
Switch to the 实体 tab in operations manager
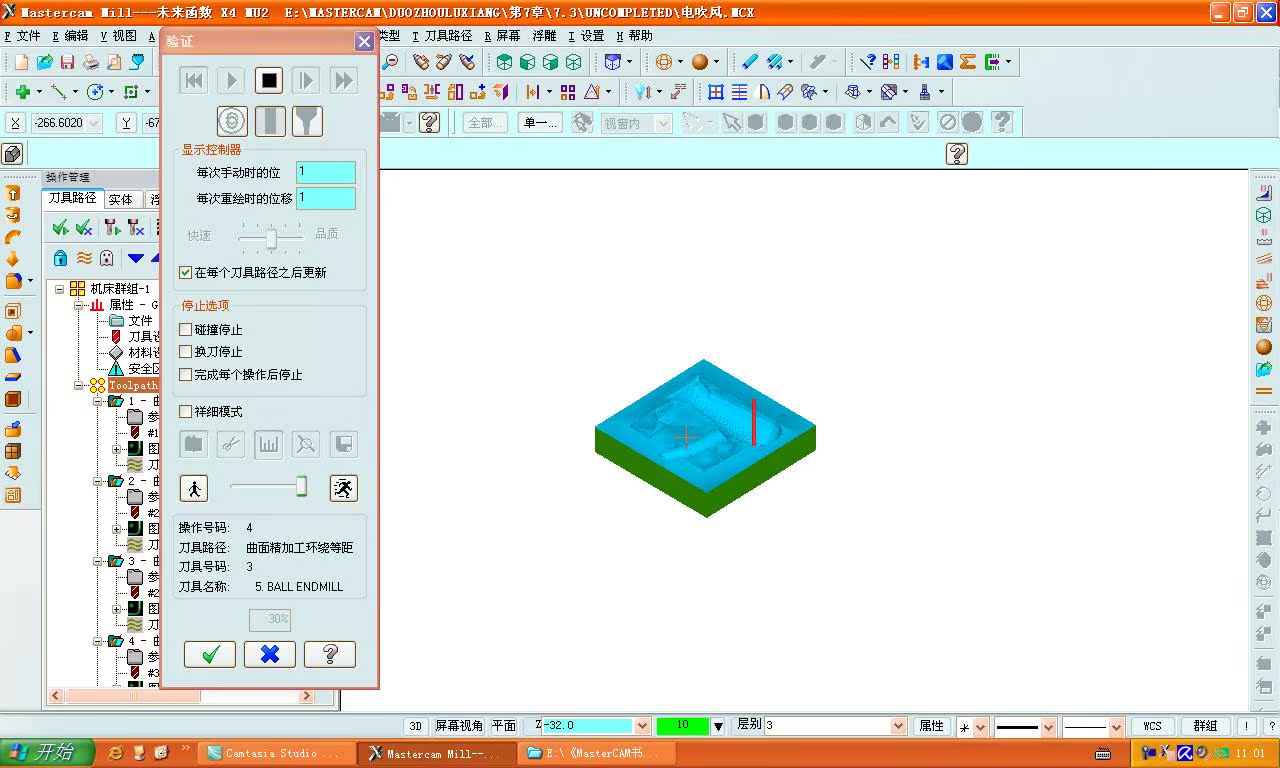coord(120,199)
